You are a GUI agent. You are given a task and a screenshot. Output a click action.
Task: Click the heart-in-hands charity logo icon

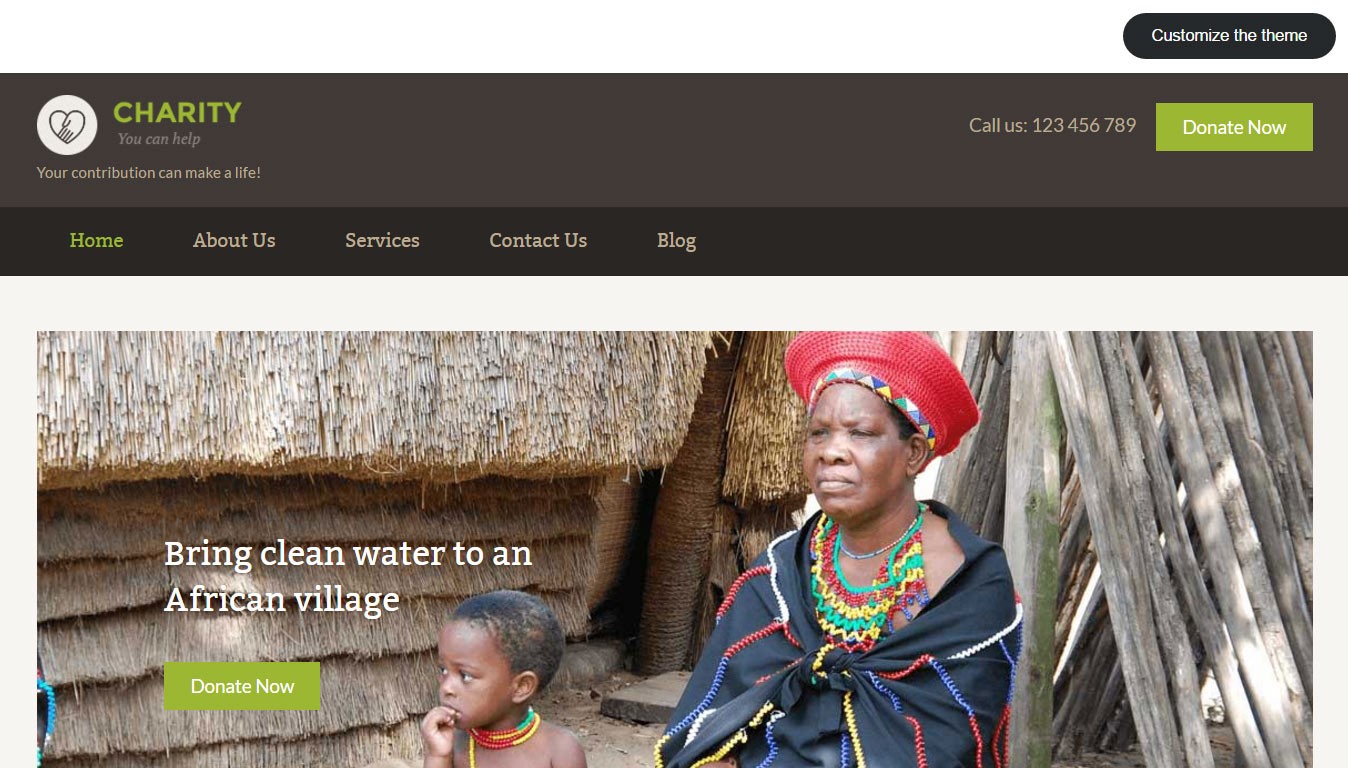[67, 125]
